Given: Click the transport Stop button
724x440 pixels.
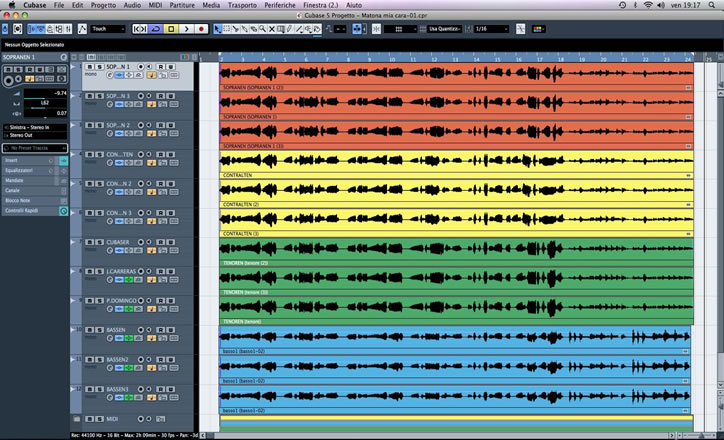Looking at the screenshot, I should coord(171,29).
